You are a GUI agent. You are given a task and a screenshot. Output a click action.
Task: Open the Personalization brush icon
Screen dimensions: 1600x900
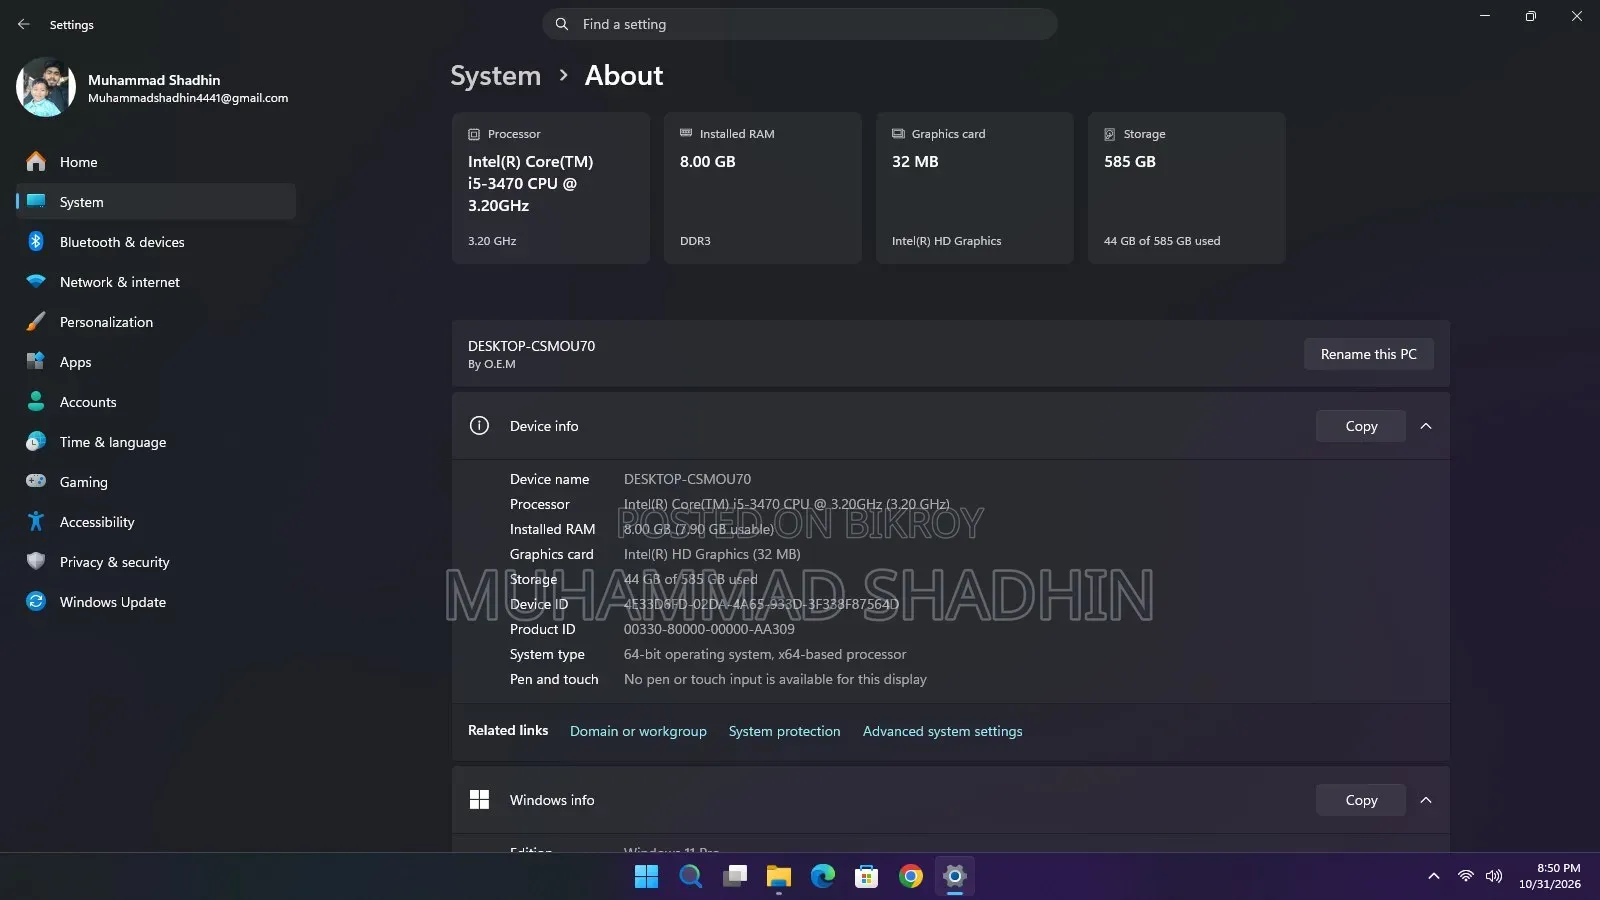tap(36, 322)
